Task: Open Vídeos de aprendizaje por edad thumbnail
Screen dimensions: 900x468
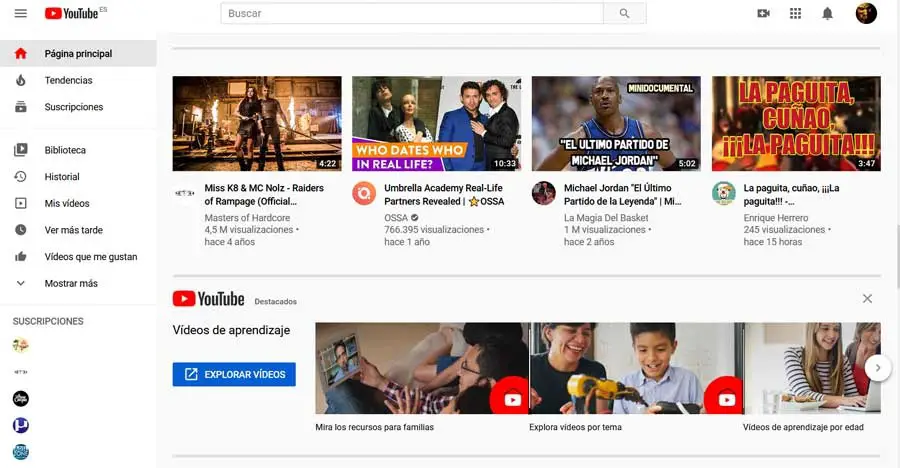Action: tap(812, 368)
